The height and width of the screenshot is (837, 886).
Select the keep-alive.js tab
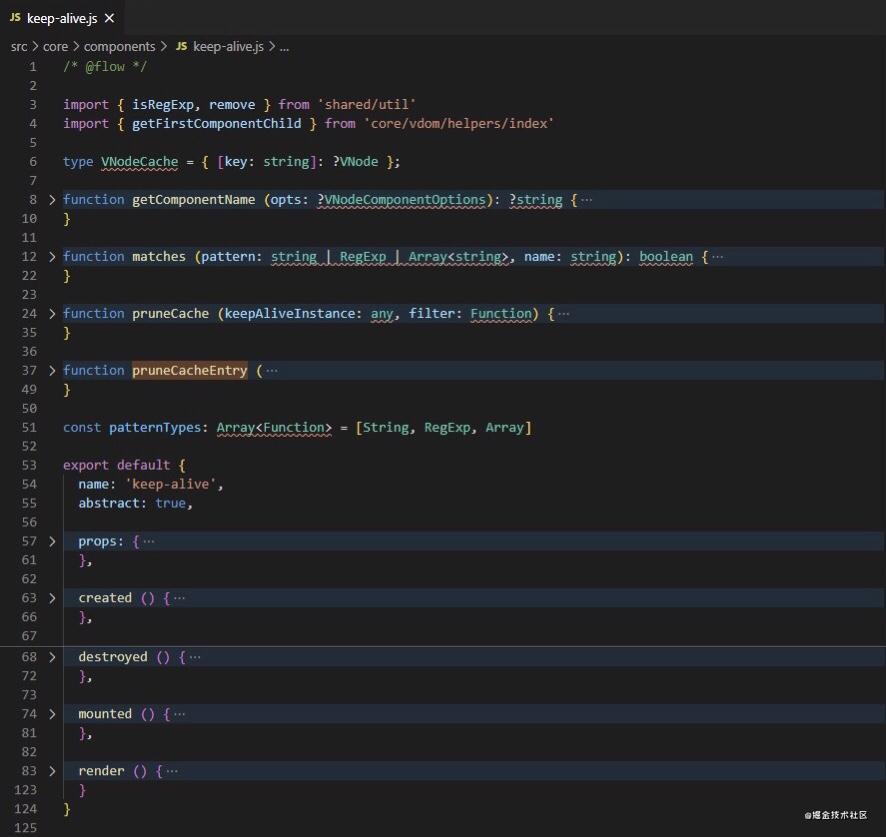coord(63,18)
